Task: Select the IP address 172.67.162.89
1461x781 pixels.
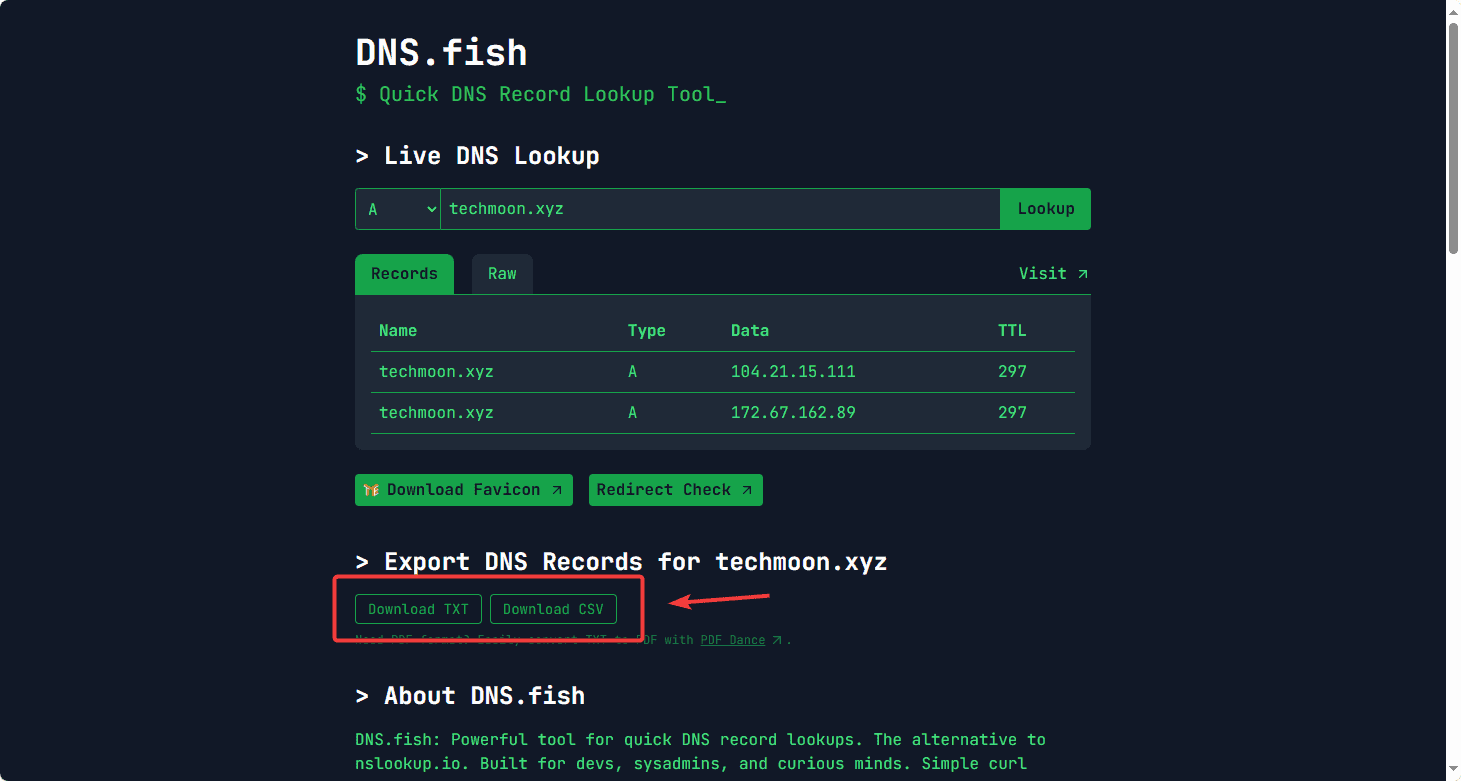Action: pyautogui.click(x=793, y=413)
